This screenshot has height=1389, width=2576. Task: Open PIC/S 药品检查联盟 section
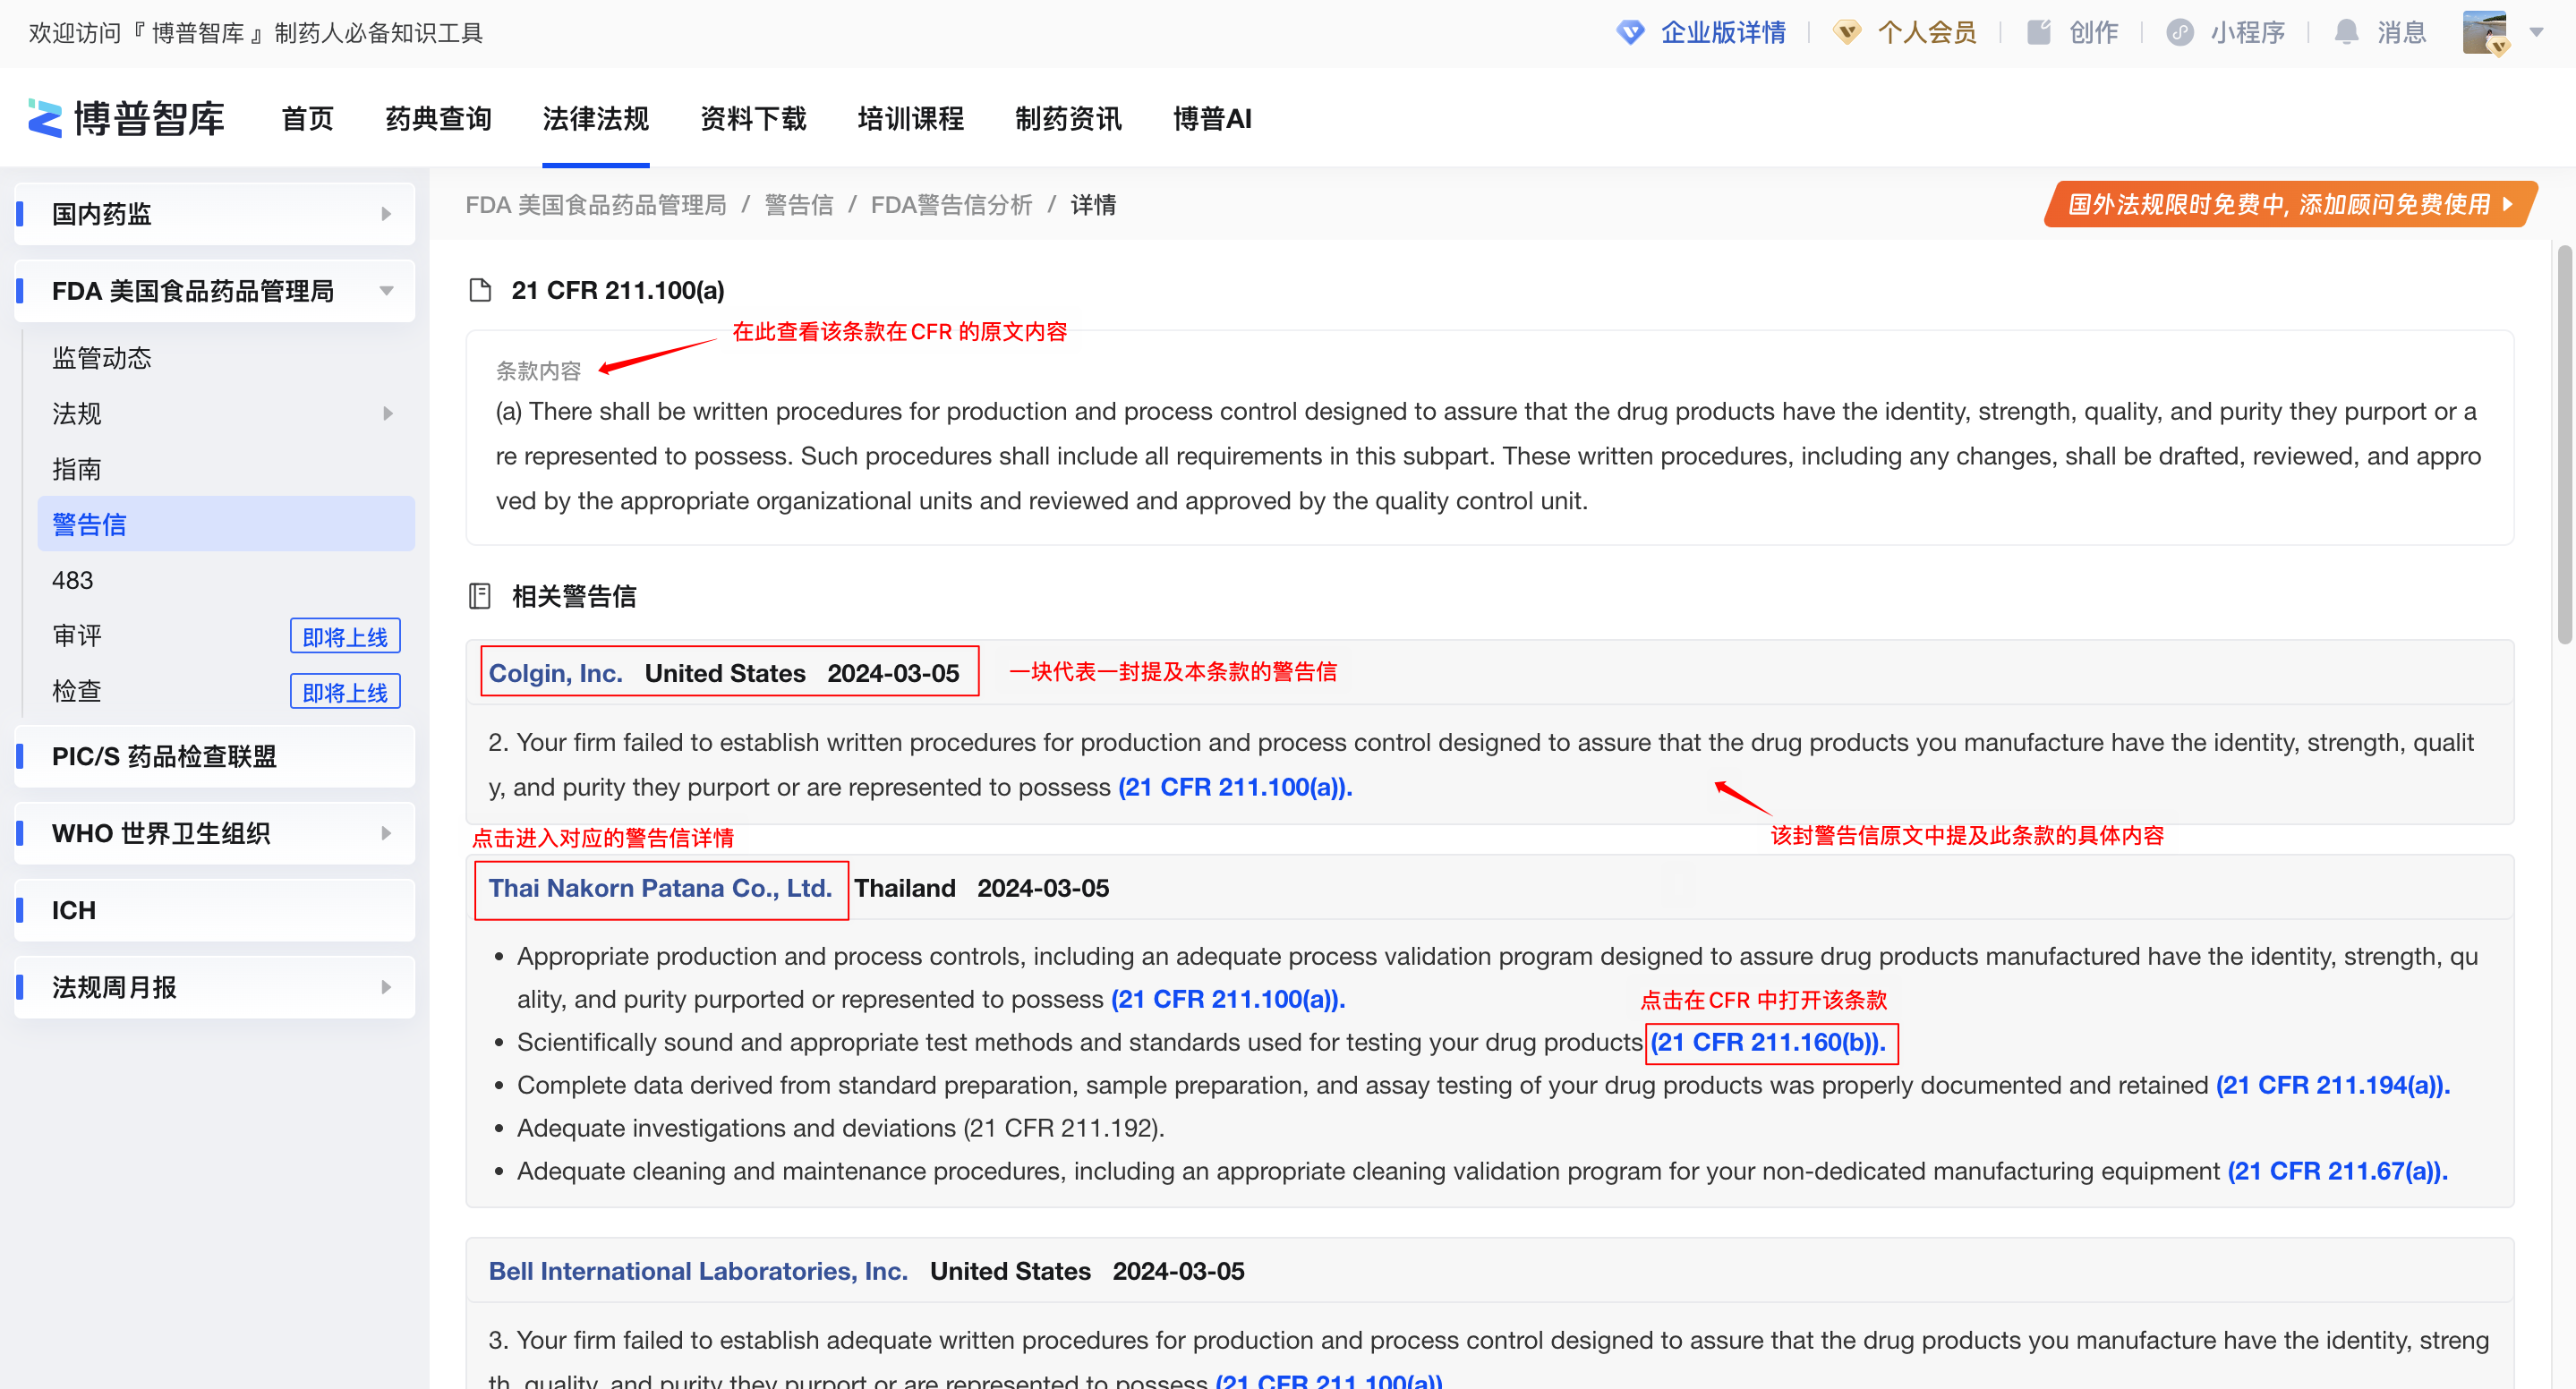pos(215,756)
